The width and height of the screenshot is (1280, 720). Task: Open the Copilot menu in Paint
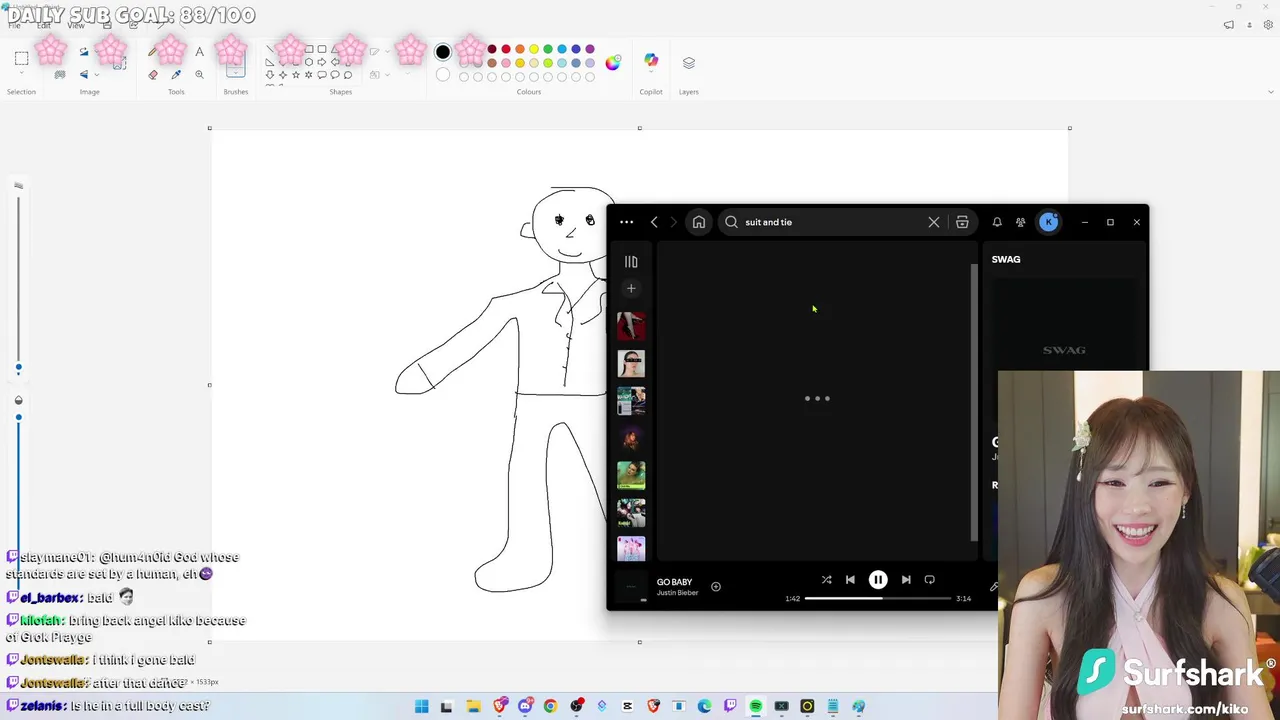(x=651, y=62)
